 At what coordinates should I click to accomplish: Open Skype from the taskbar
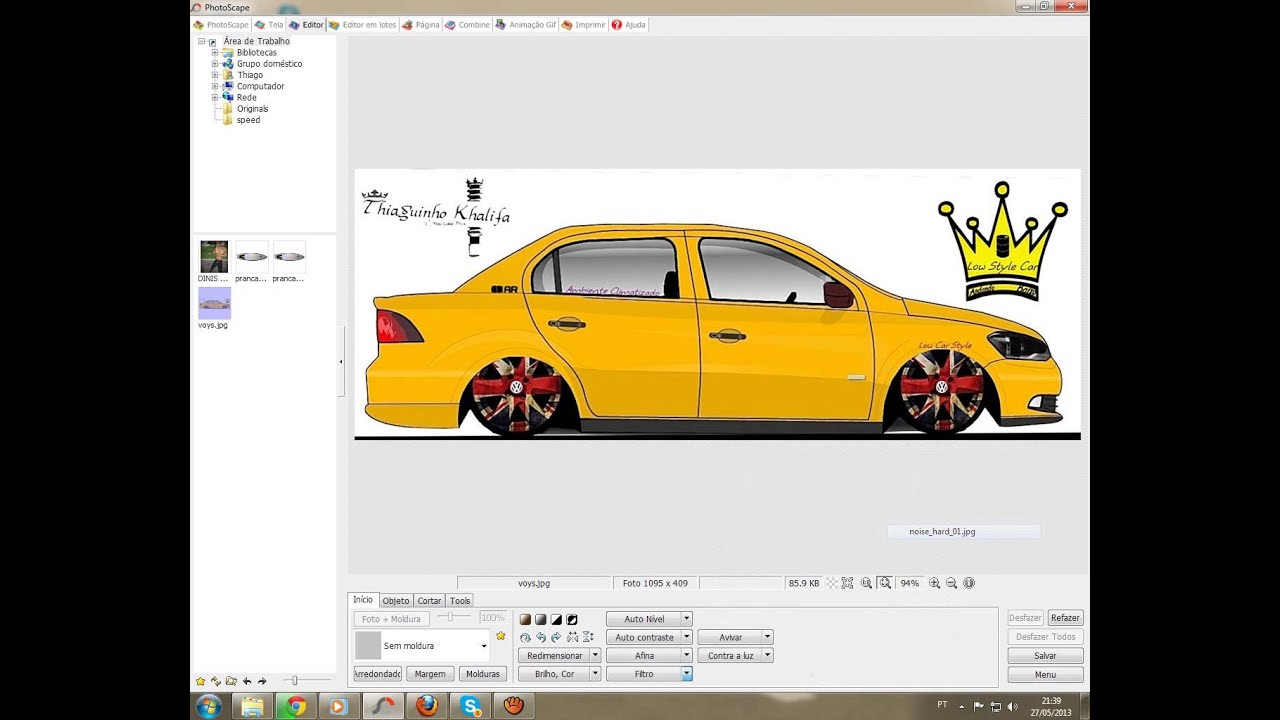click(x=470, y=706)
